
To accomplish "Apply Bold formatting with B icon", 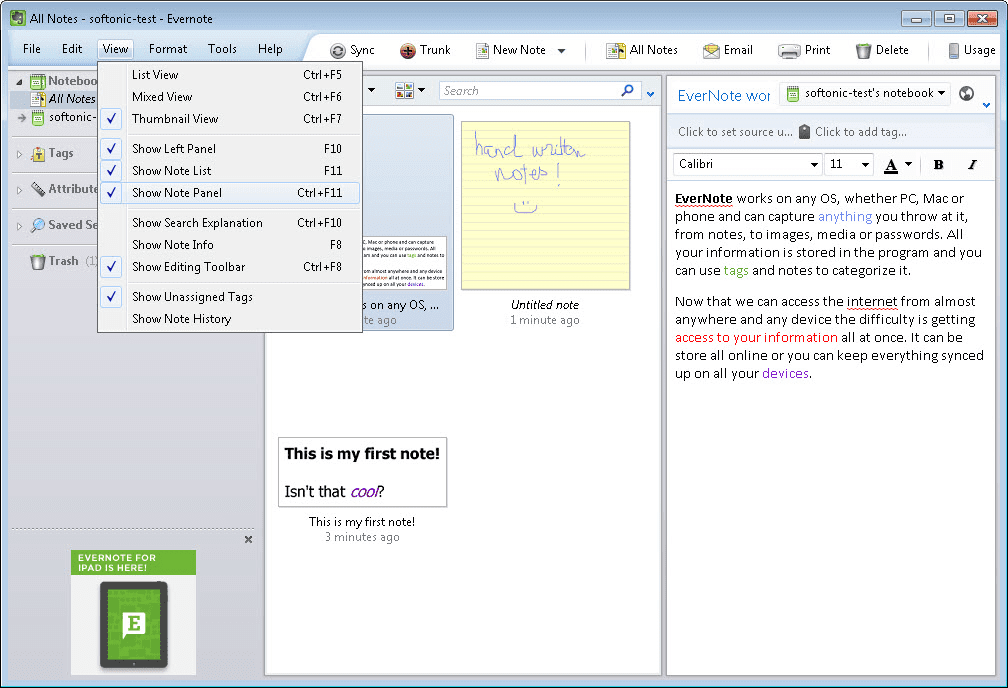I will tap(939, 165).
